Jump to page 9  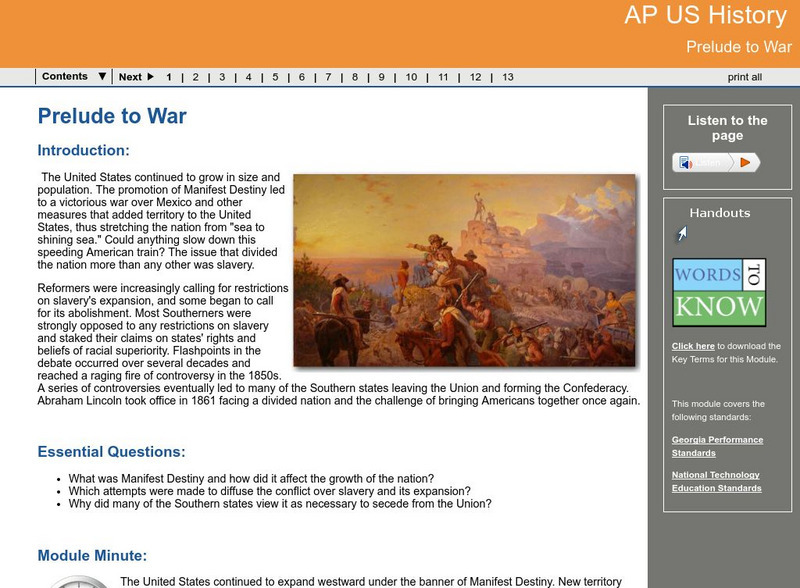381,77
